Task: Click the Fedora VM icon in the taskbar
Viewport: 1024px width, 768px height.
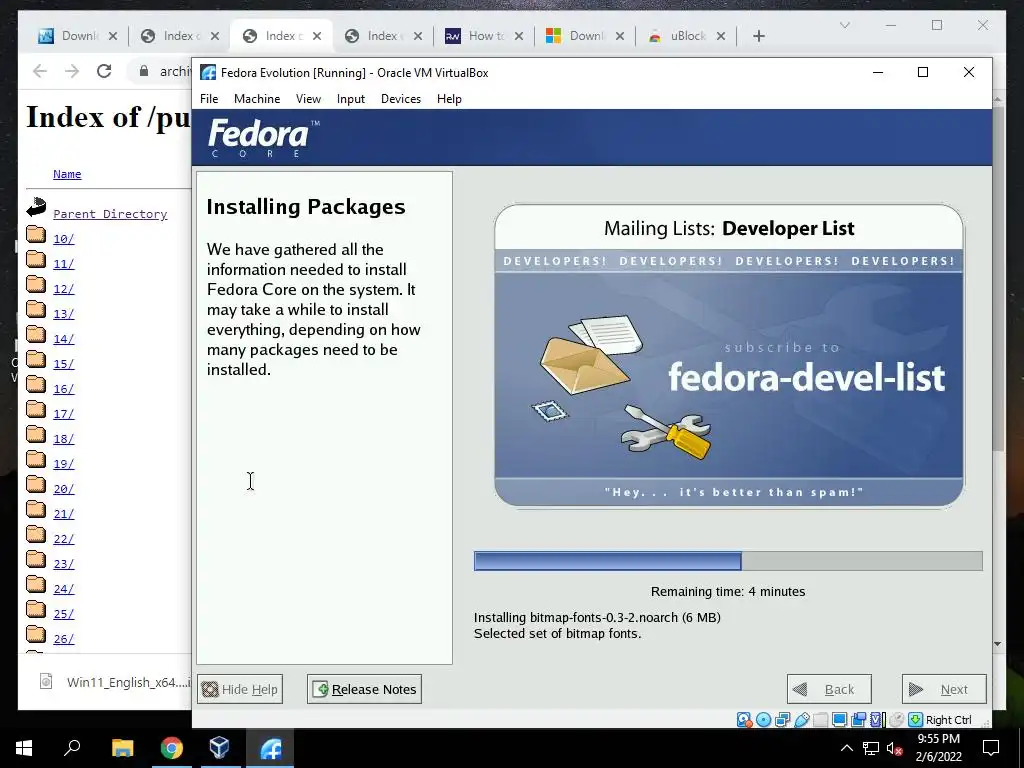Action: point(270,748)
